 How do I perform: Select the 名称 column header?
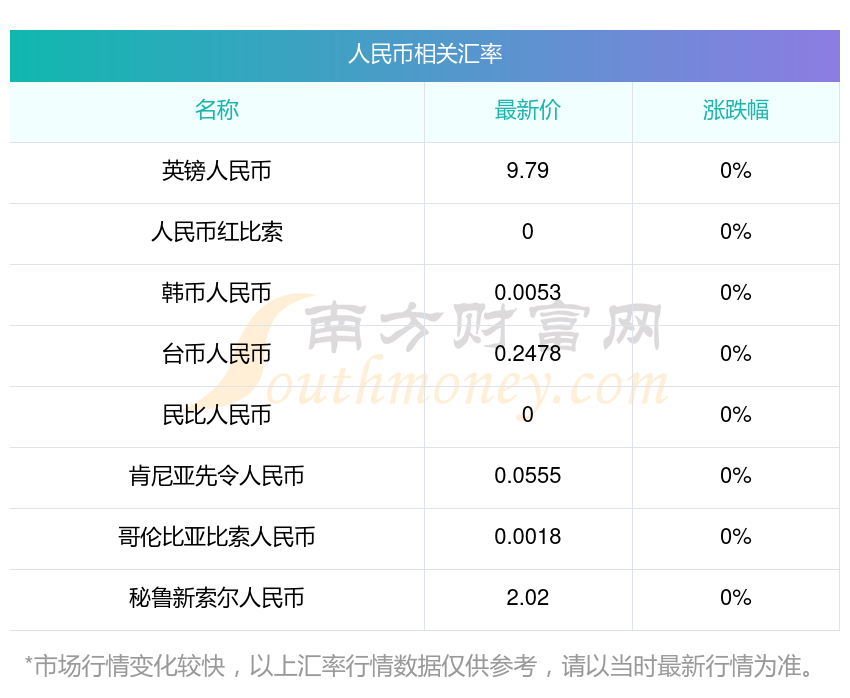pyautogui.click(x=217, y=110)
